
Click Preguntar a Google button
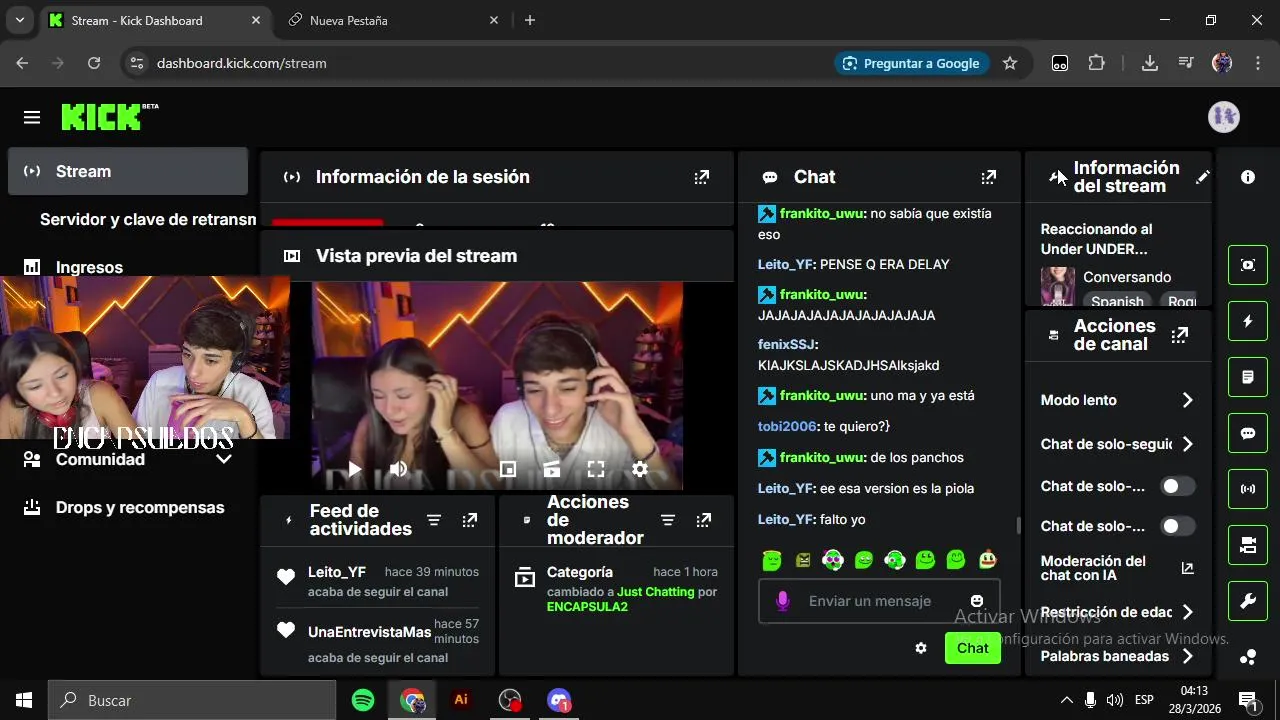click(x=911, y=63)
